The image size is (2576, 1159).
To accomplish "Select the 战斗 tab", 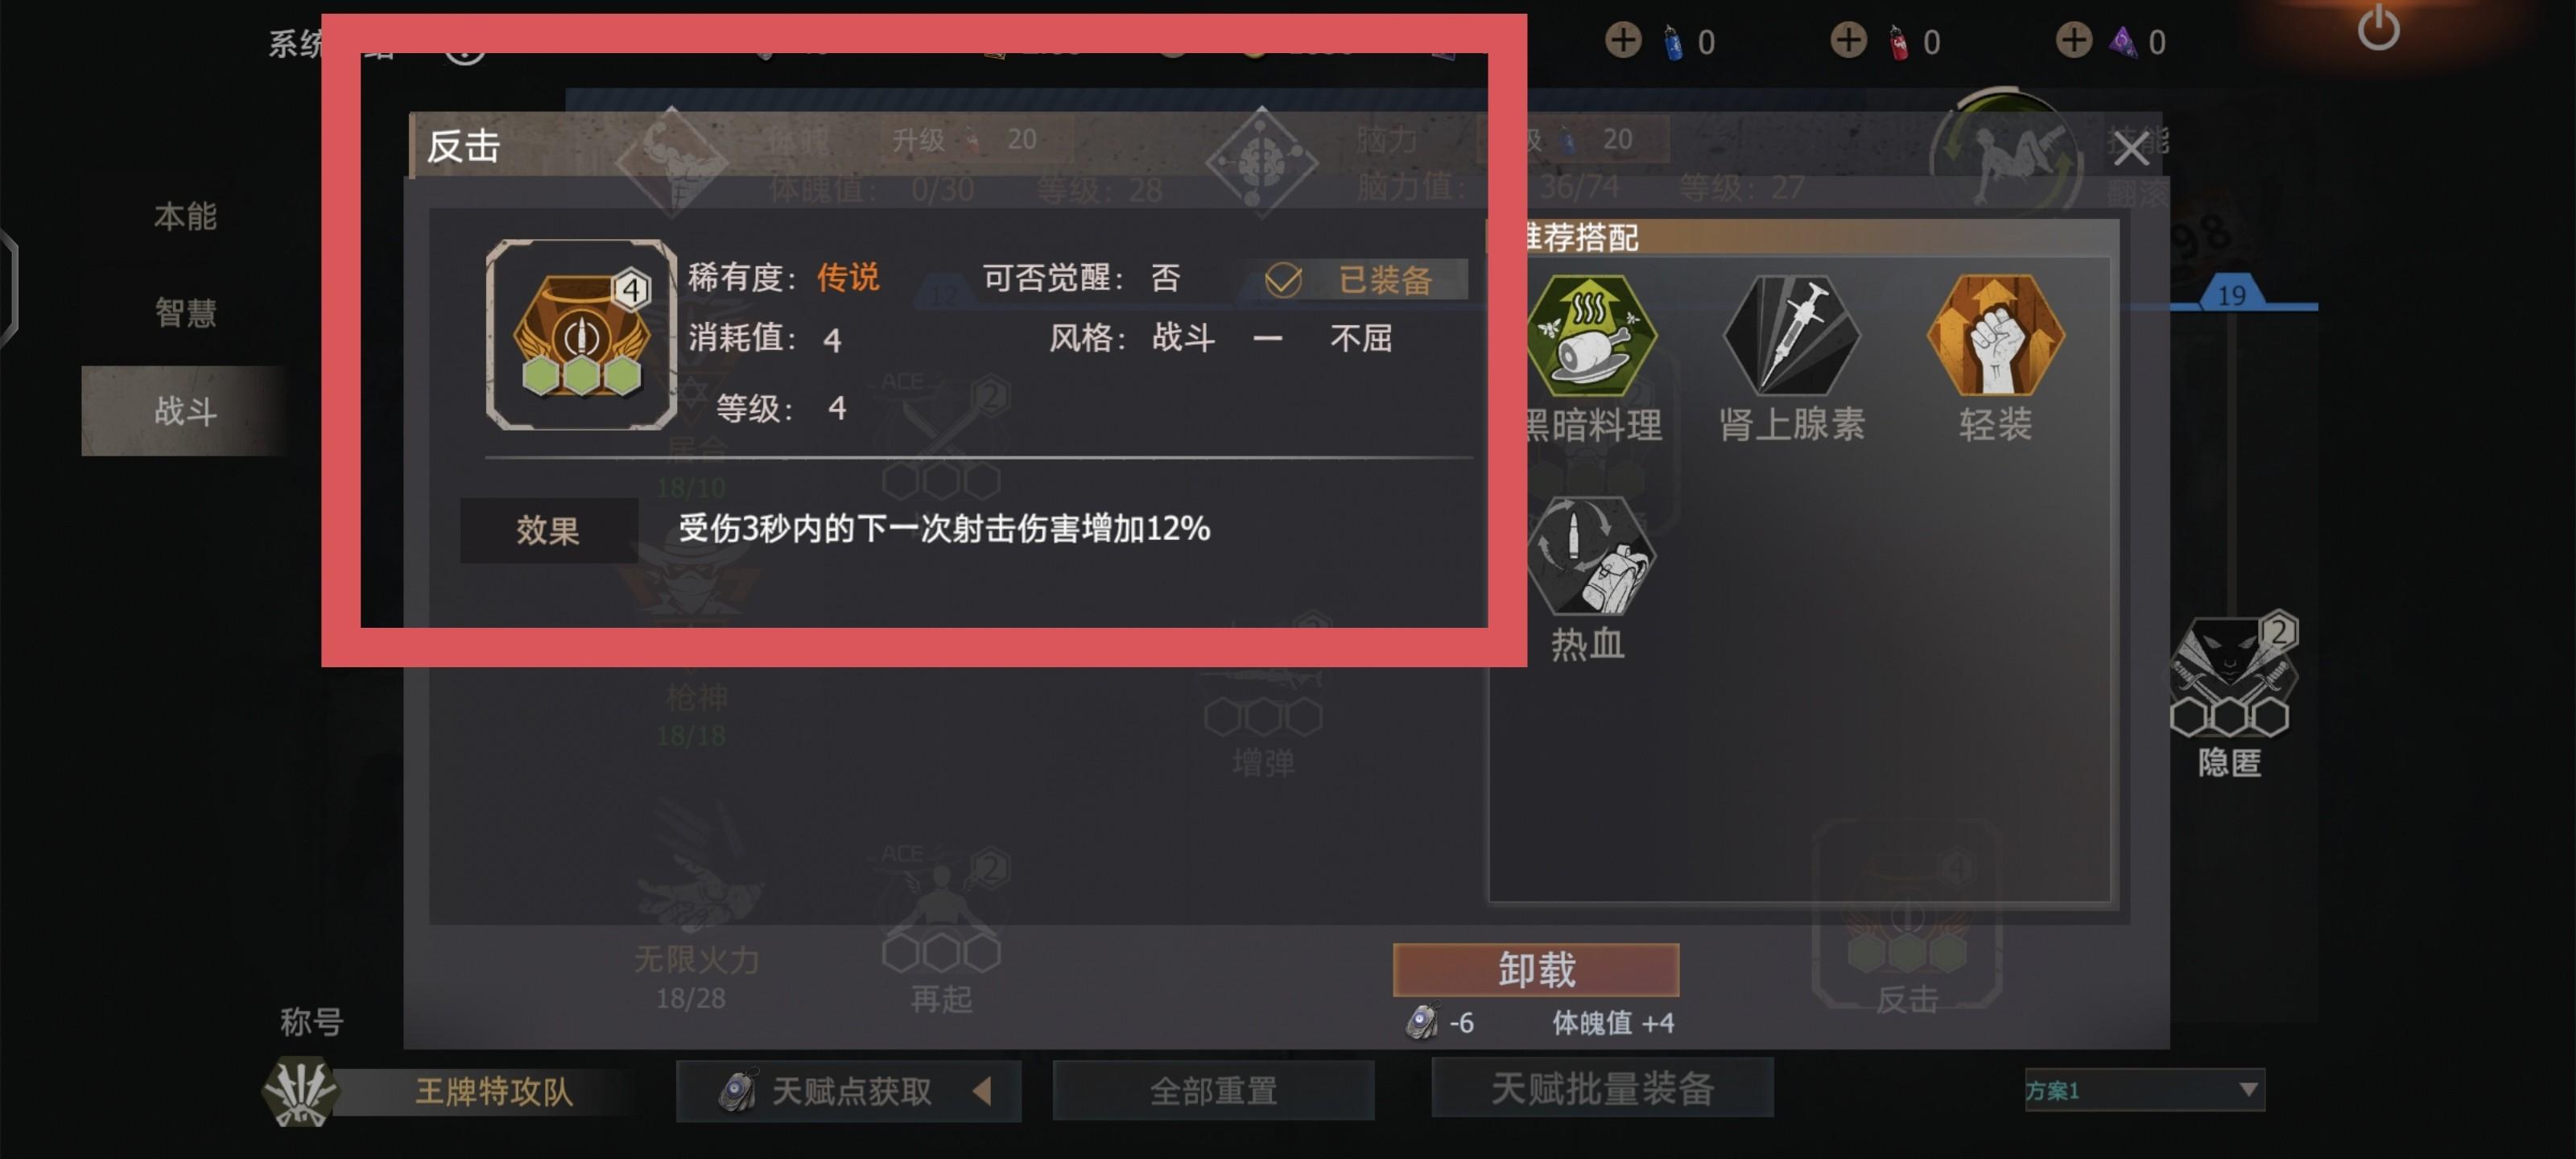I will 185,411.
